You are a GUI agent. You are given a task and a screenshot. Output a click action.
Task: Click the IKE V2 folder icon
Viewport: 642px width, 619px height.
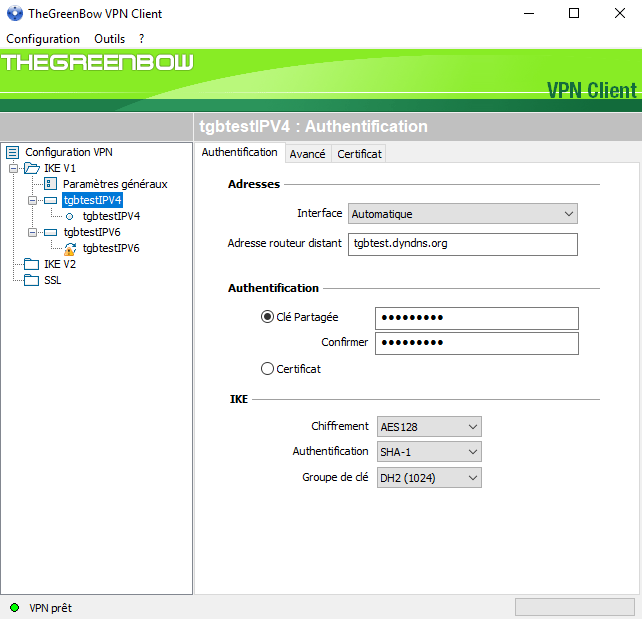(32, 264)
